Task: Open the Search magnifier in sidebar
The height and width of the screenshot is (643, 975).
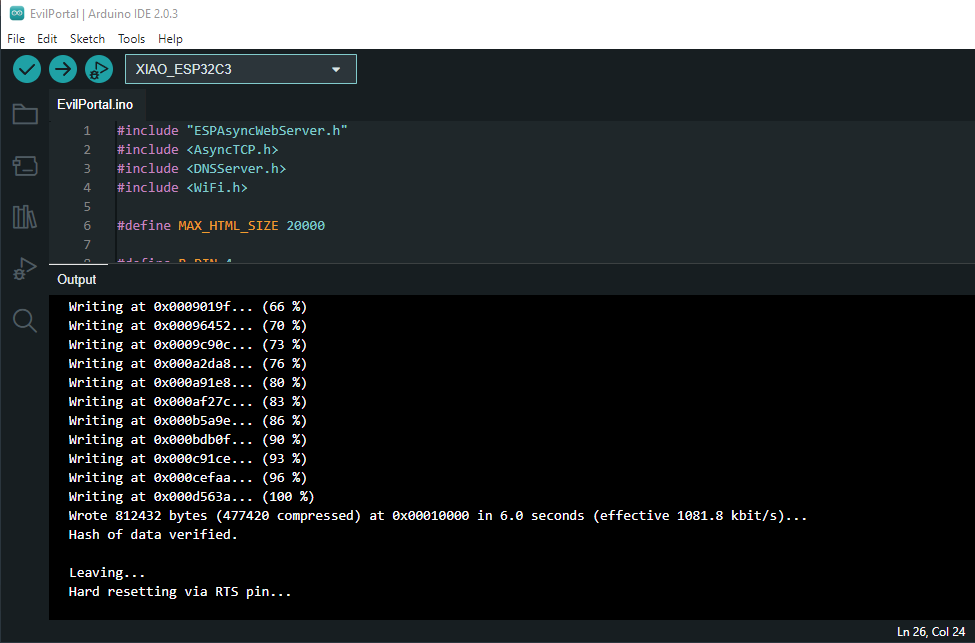Action: click(x=25, y=320)
